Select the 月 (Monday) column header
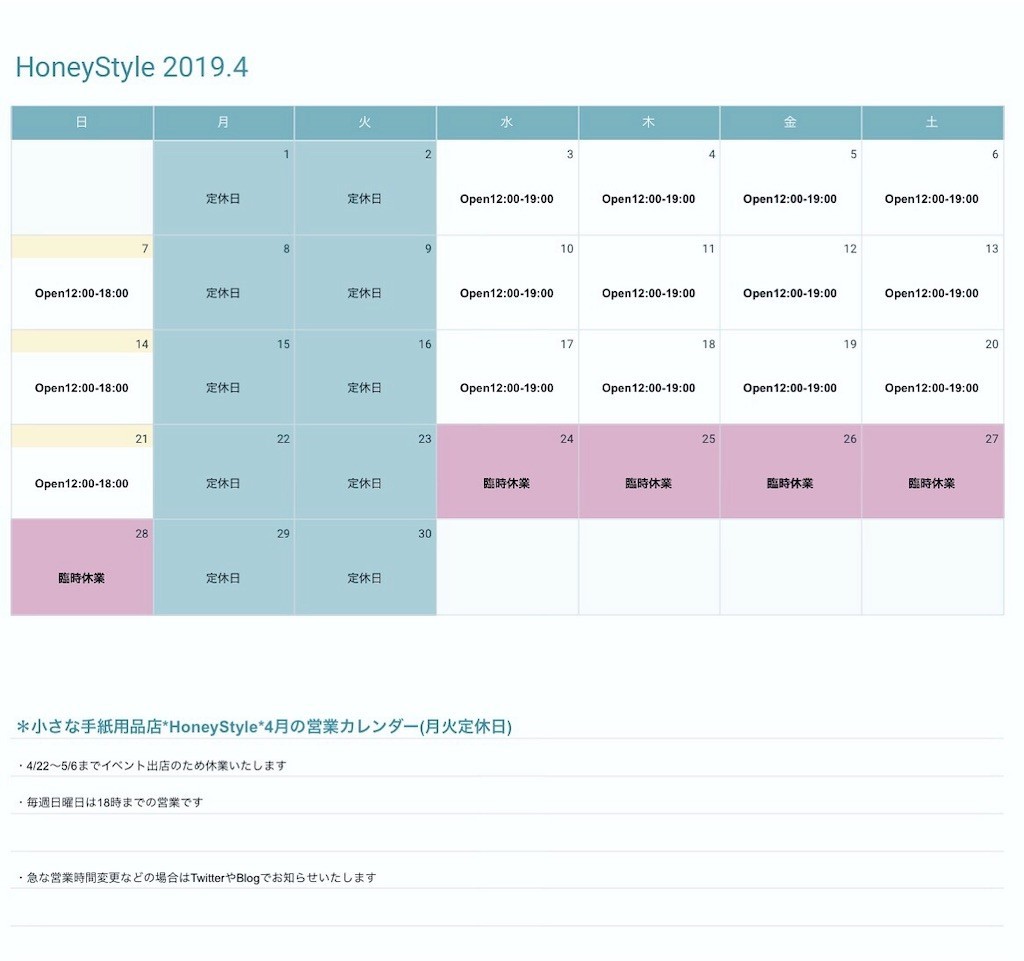 [223, 122]
